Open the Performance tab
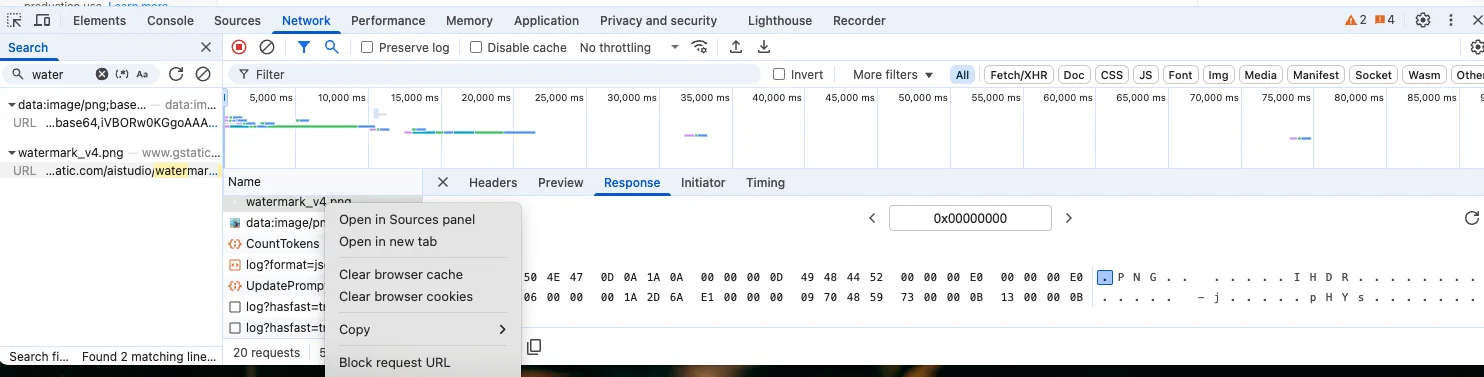1484x377 pixels. 388,20
